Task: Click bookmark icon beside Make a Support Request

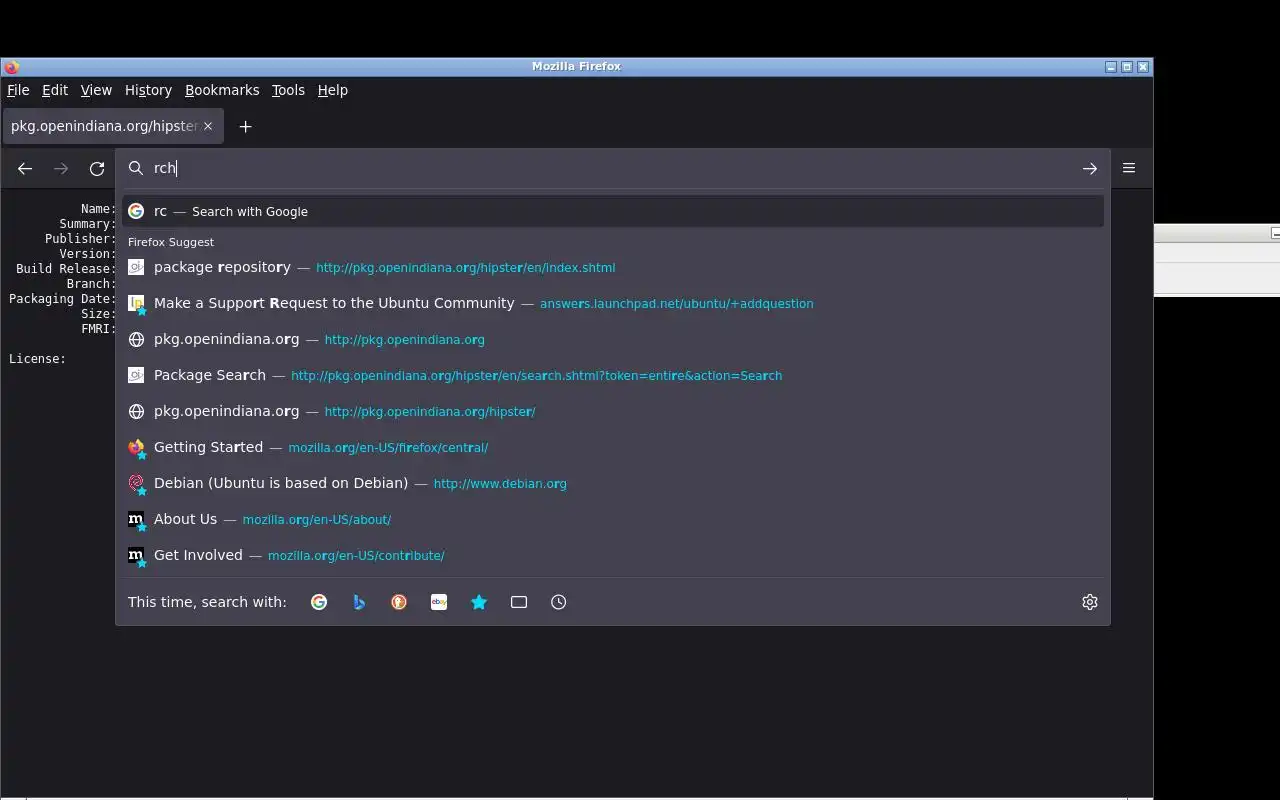Action: pyautogui.click(x=137, y=304)
